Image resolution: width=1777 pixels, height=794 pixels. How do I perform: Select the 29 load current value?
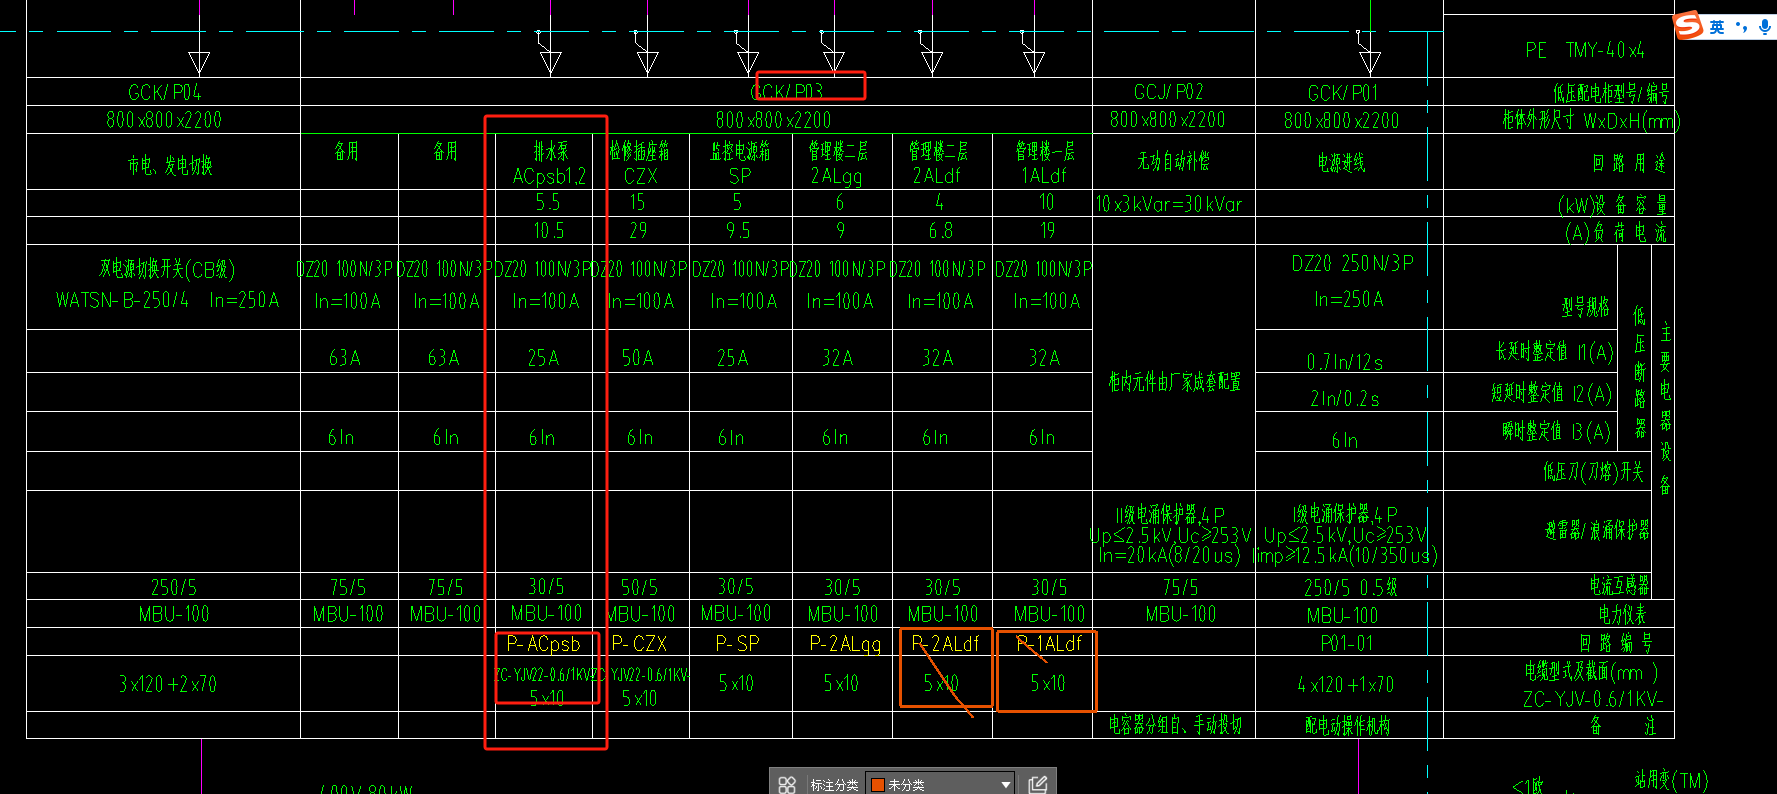[638, 231]
